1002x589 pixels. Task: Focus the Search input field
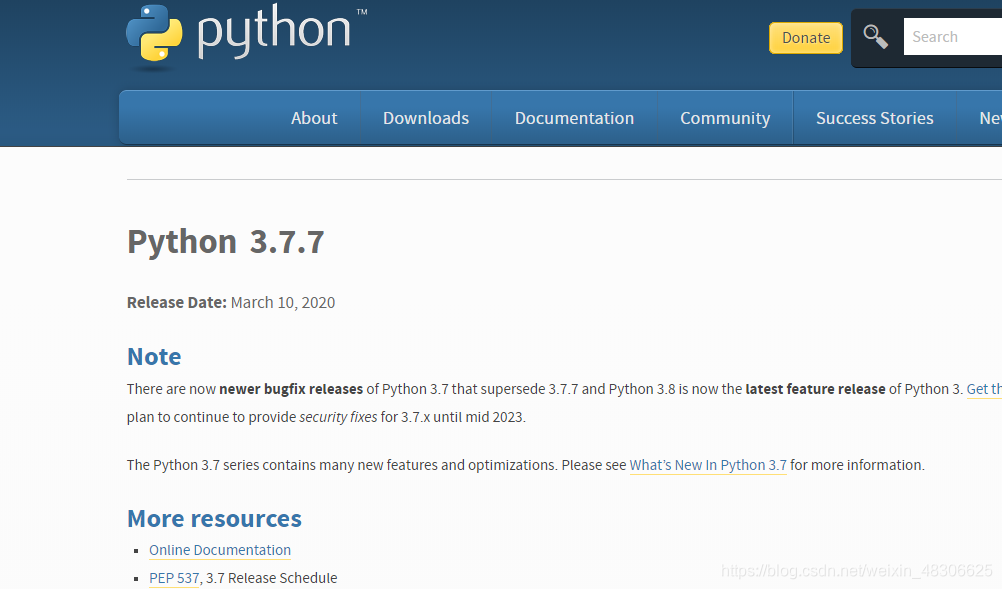tap(953, 36)
